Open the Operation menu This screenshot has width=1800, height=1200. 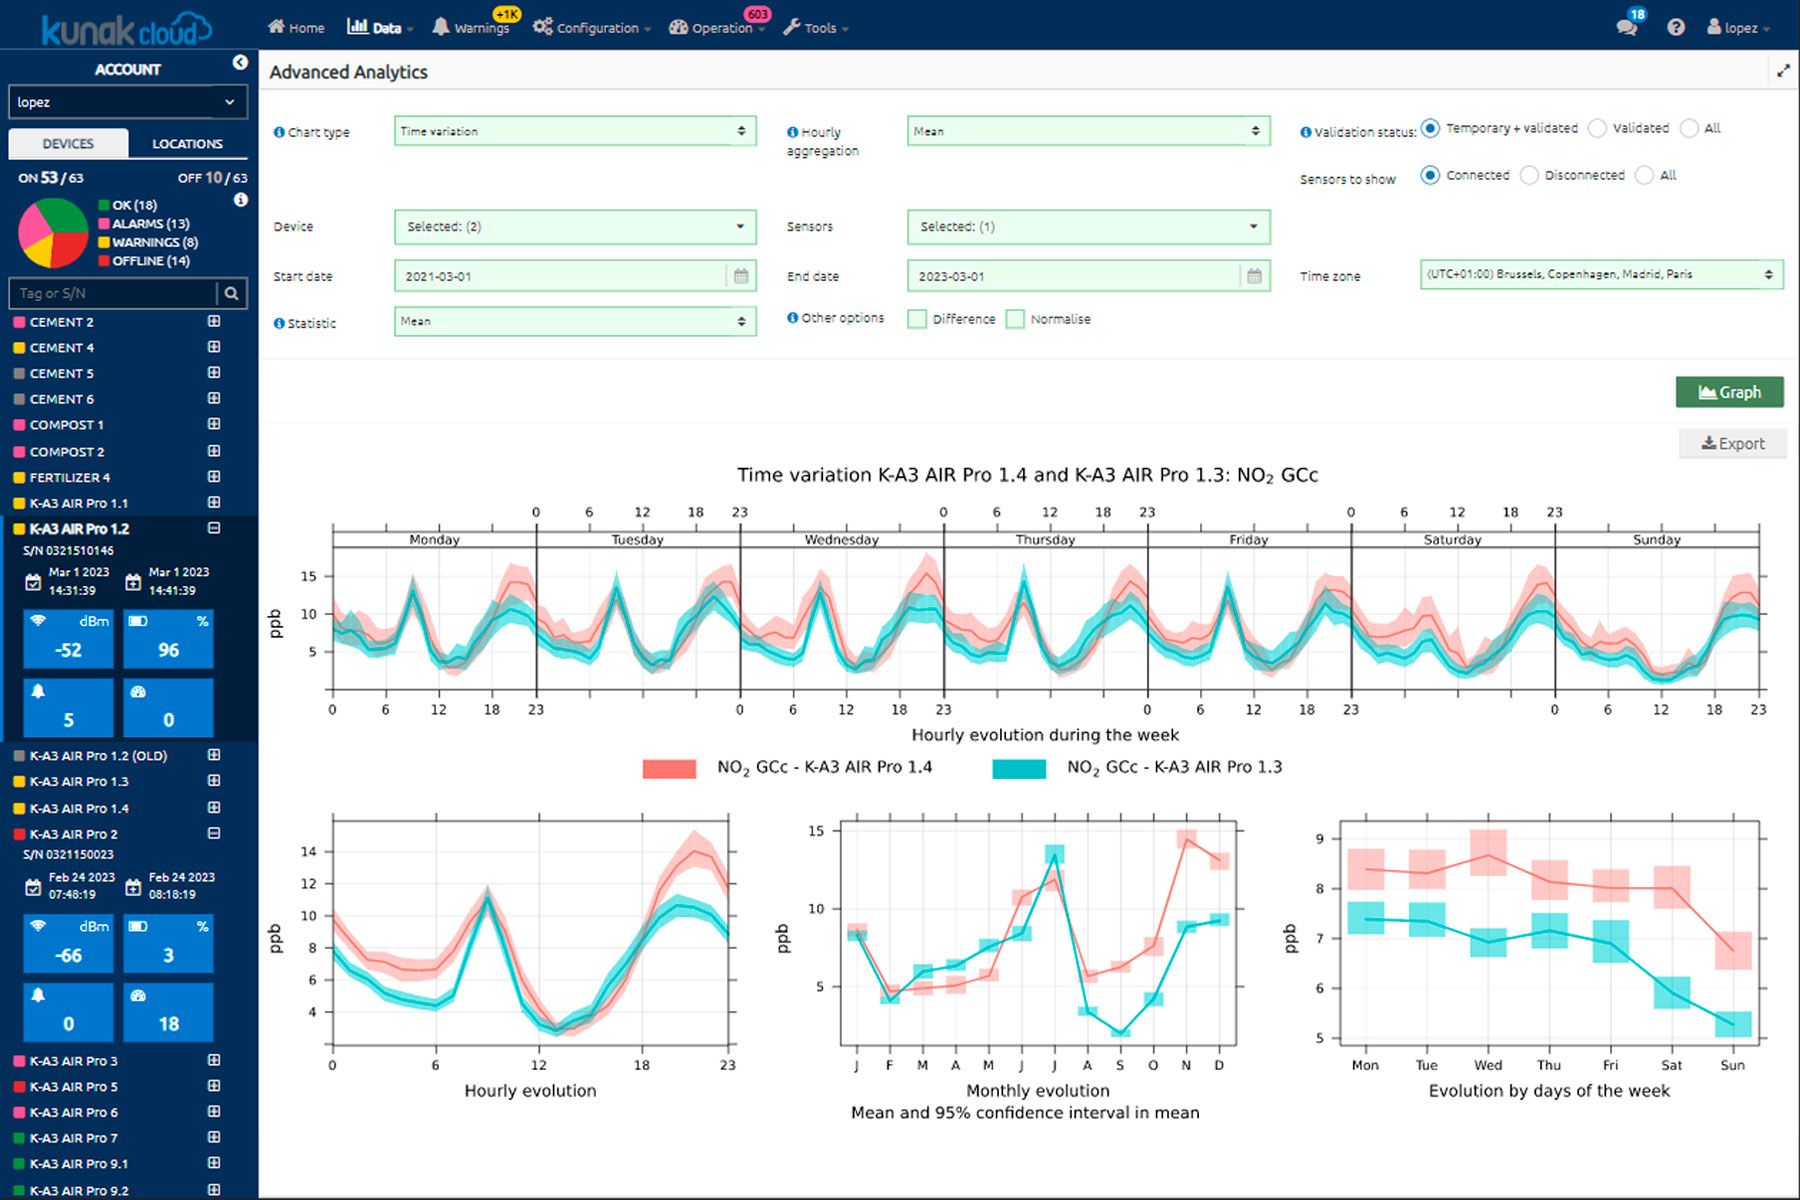[717, 28]
